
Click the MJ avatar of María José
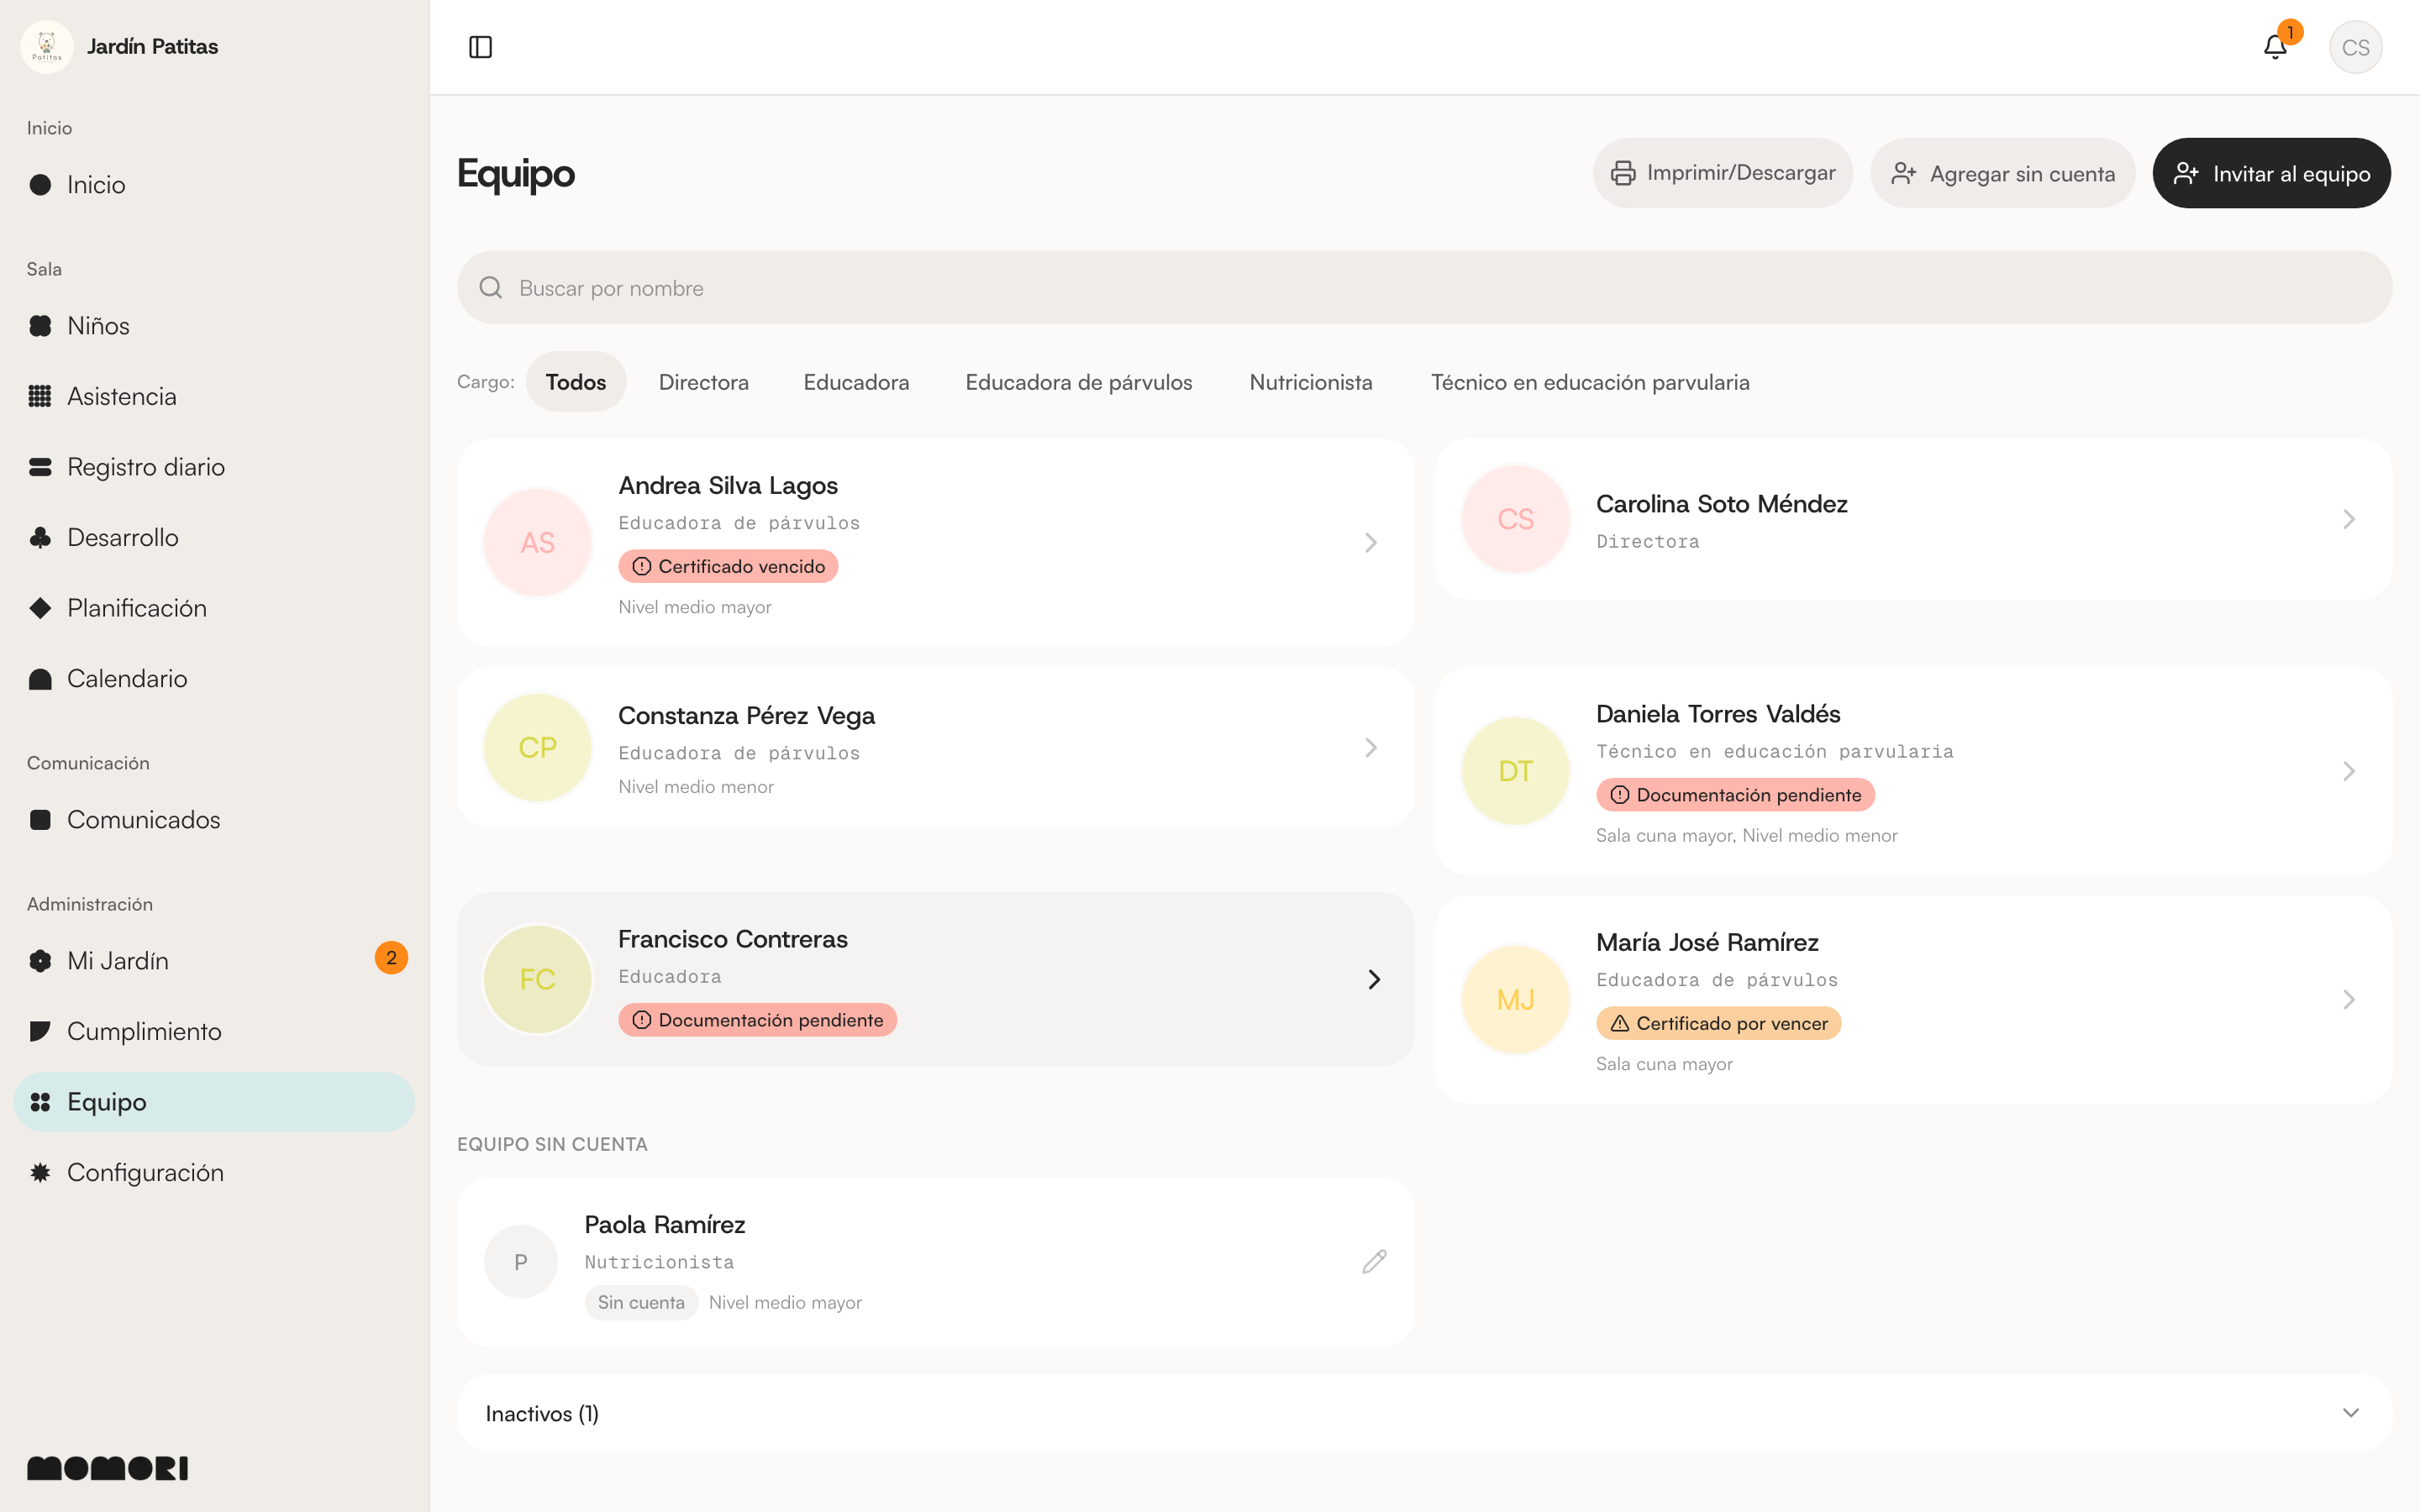[x=1516, y=1000]
